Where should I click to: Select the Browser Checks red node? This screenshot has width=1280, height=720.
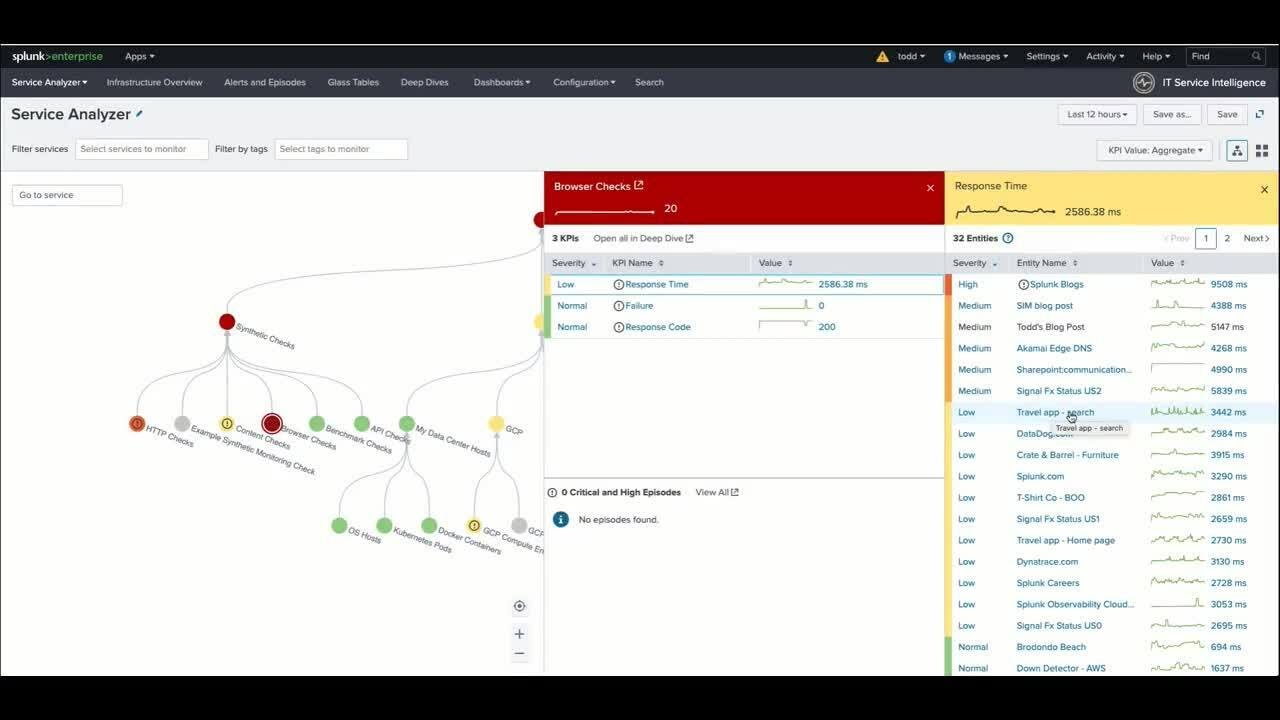click(x=272, y=424)
